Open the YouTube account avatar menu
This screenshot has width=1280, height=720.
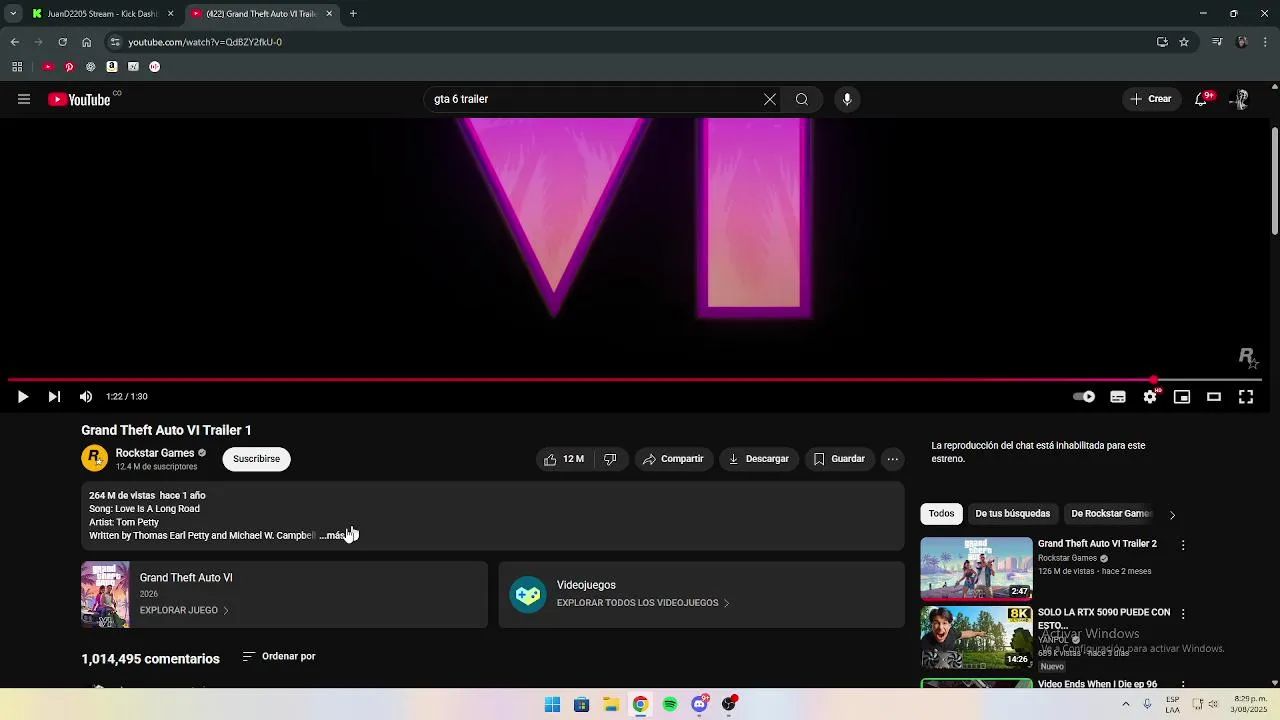(x=1240, y=99)
